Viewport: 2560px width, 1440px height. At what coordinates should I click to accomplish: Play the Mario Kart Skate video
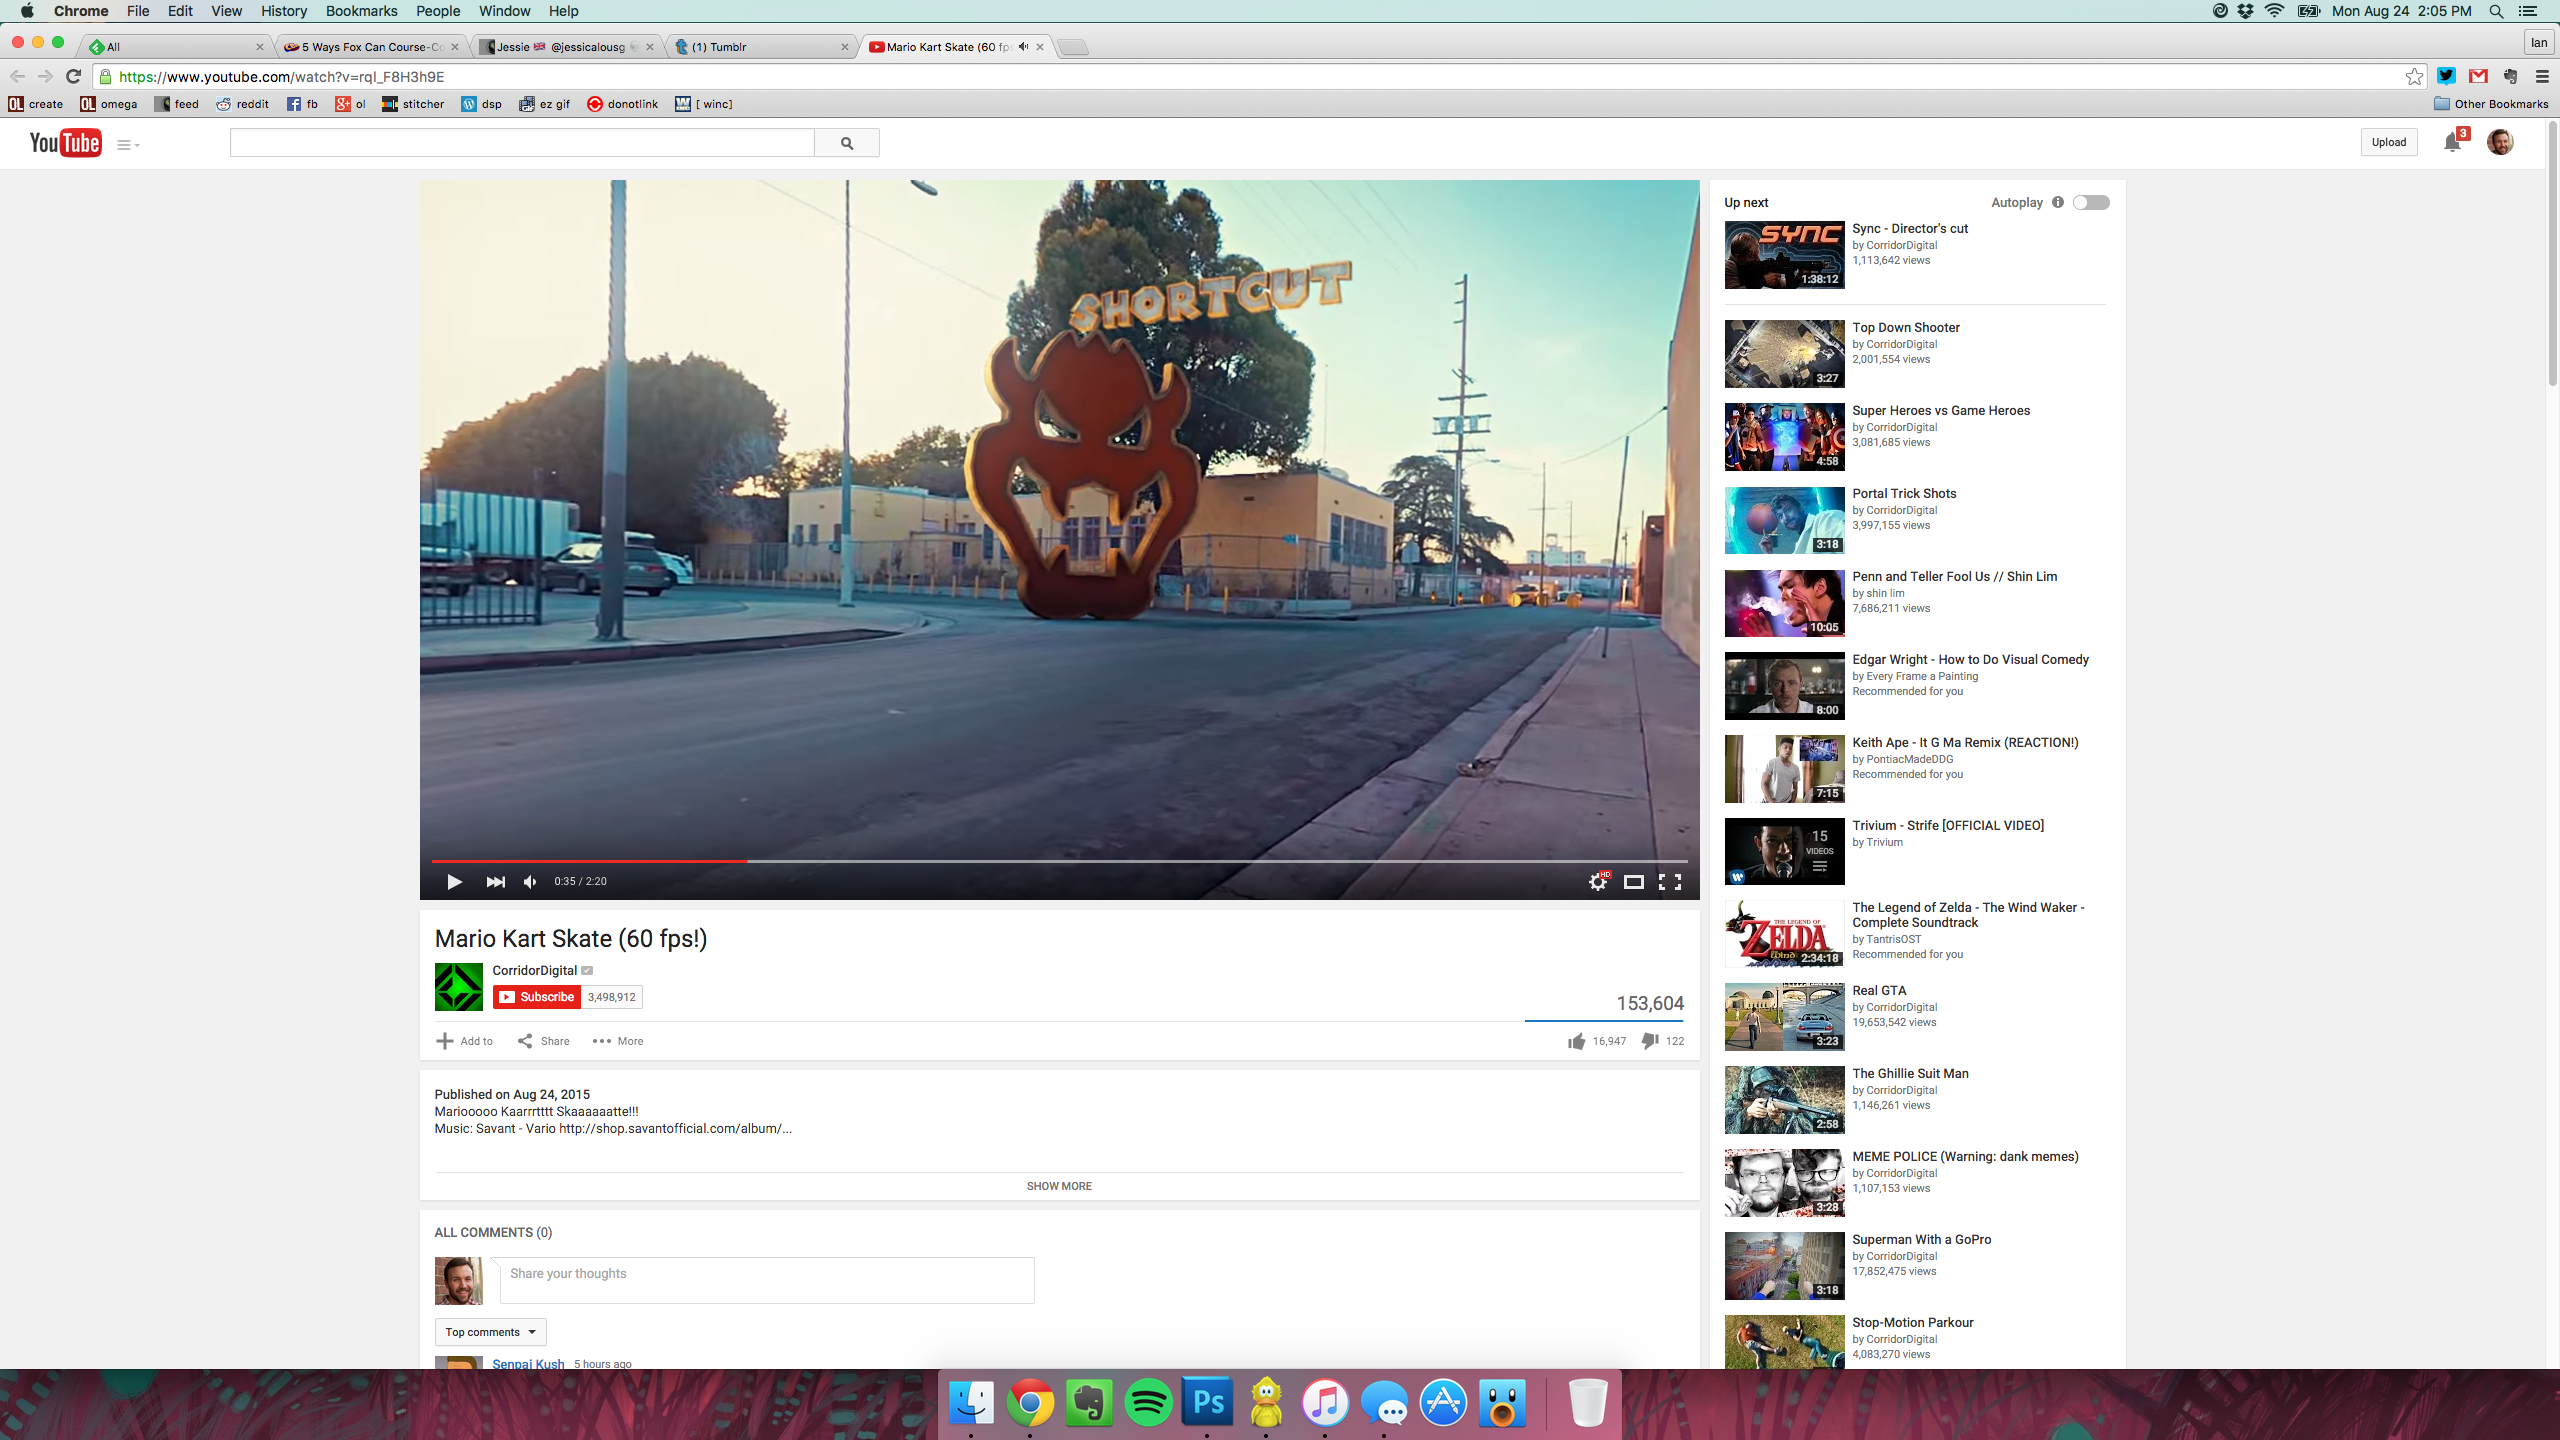coord(454,881)
